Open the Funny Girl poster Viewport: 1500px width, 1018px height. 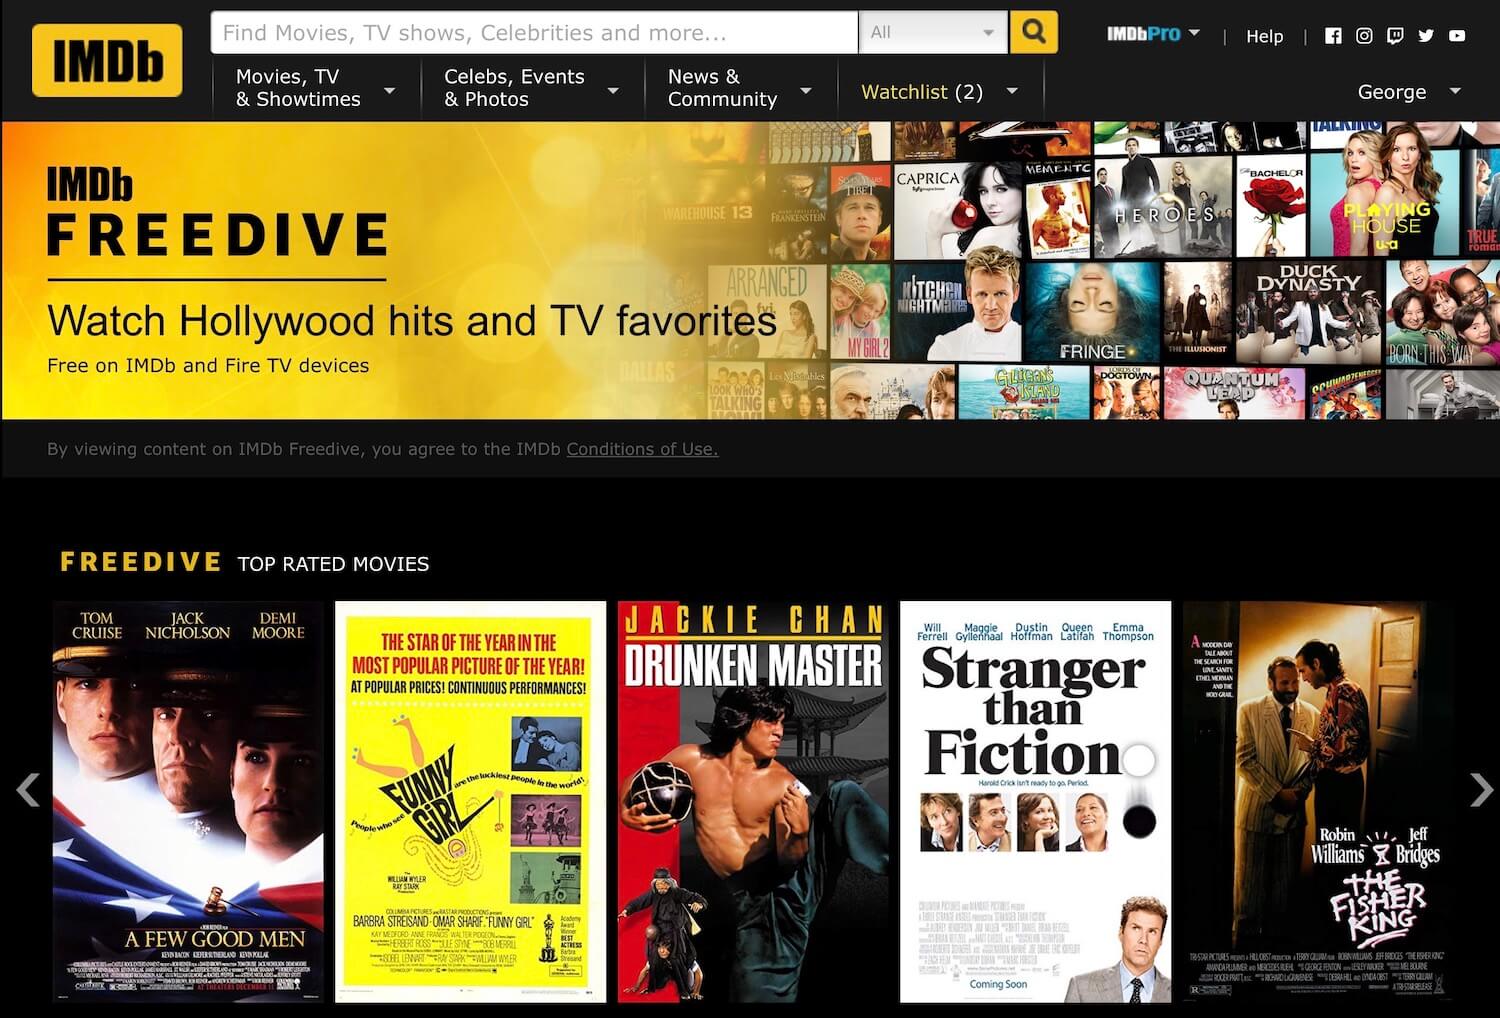click(x=470, y=801)
